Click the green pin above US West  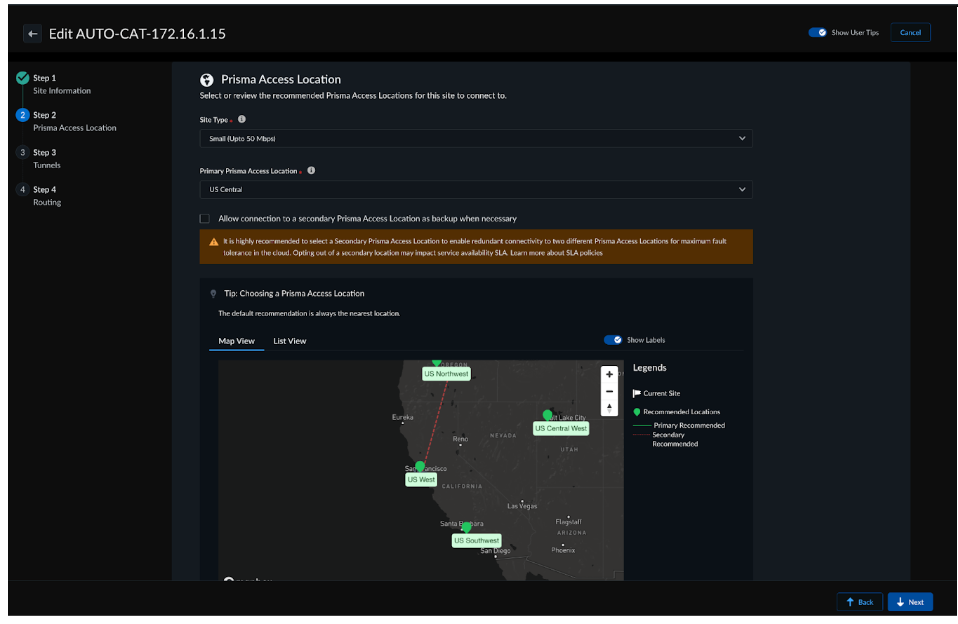[420, 467]
